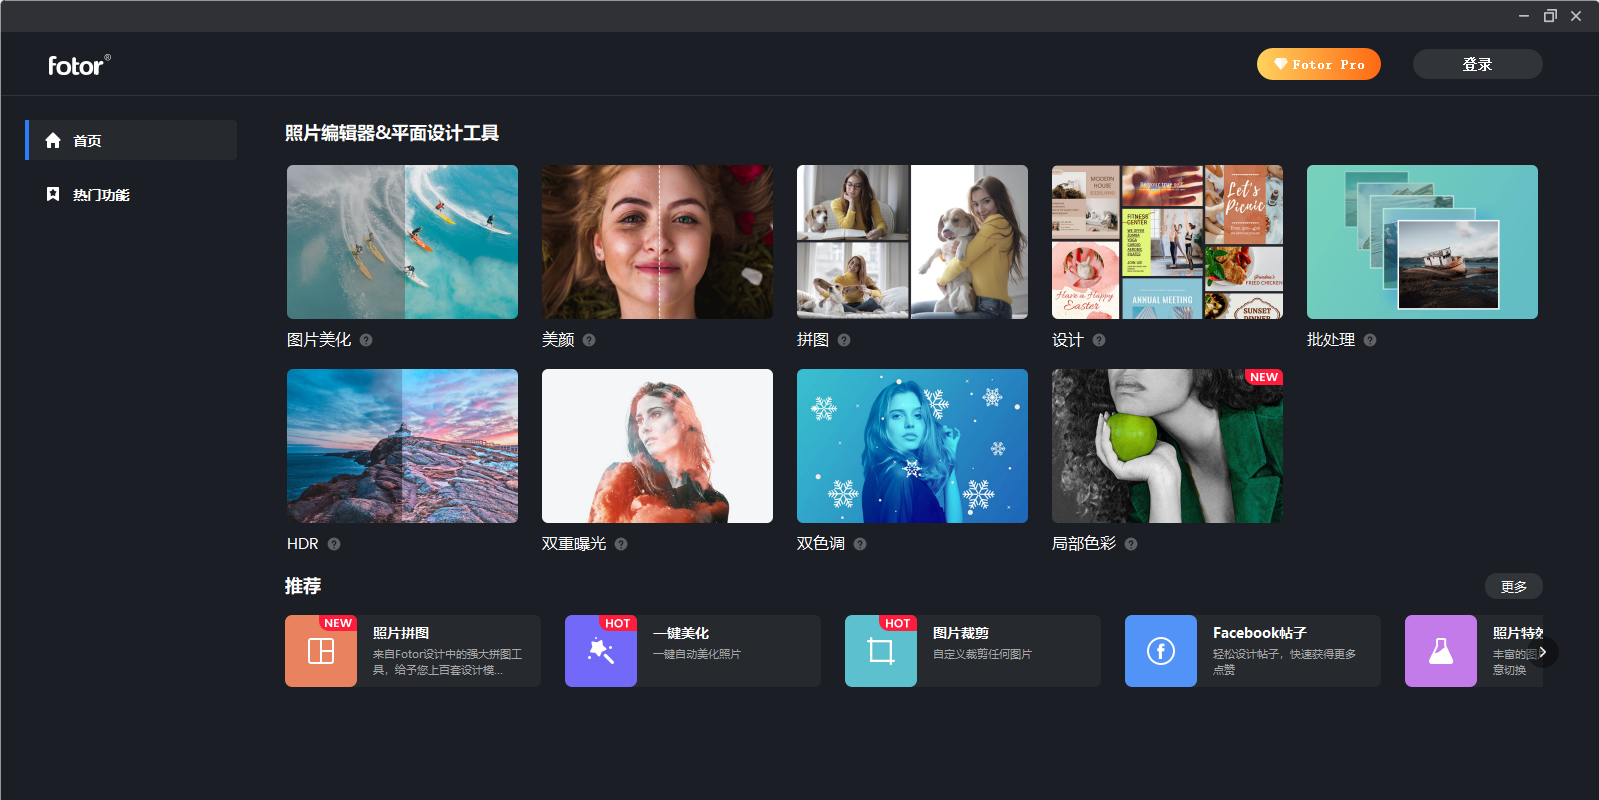Viewport: 1599px width, 800px height.
Task: Open help icon next to 批处理
Action: (1370, 340)
